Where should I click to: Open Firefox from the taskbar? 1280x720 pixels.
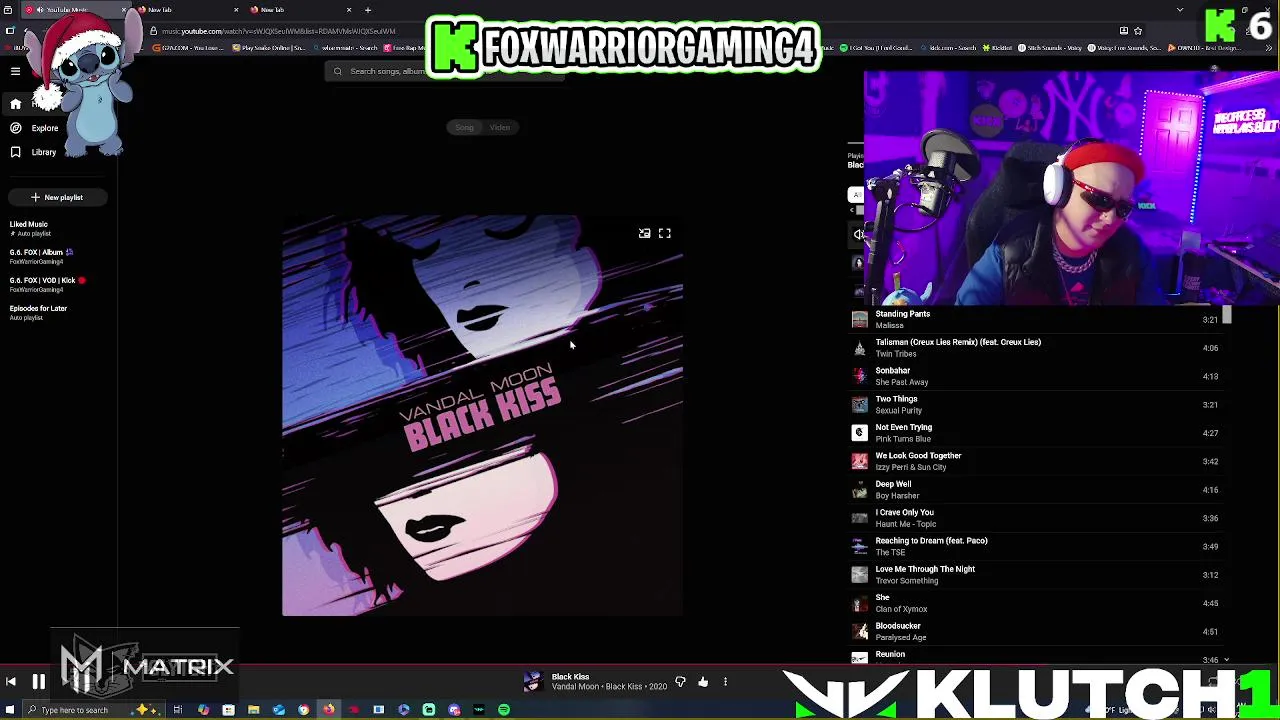(x=328, y=710)
